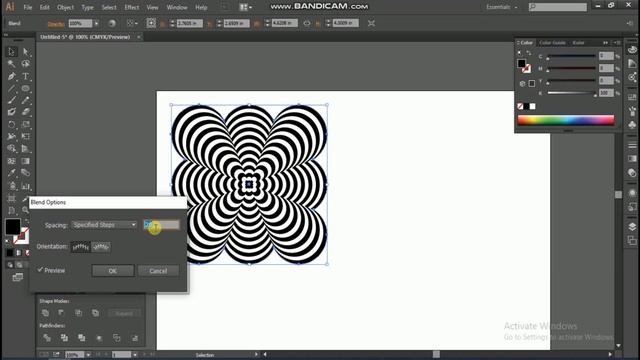
Task: Select the Untitled-5 document tab
Action: click(x=85, y=37)
